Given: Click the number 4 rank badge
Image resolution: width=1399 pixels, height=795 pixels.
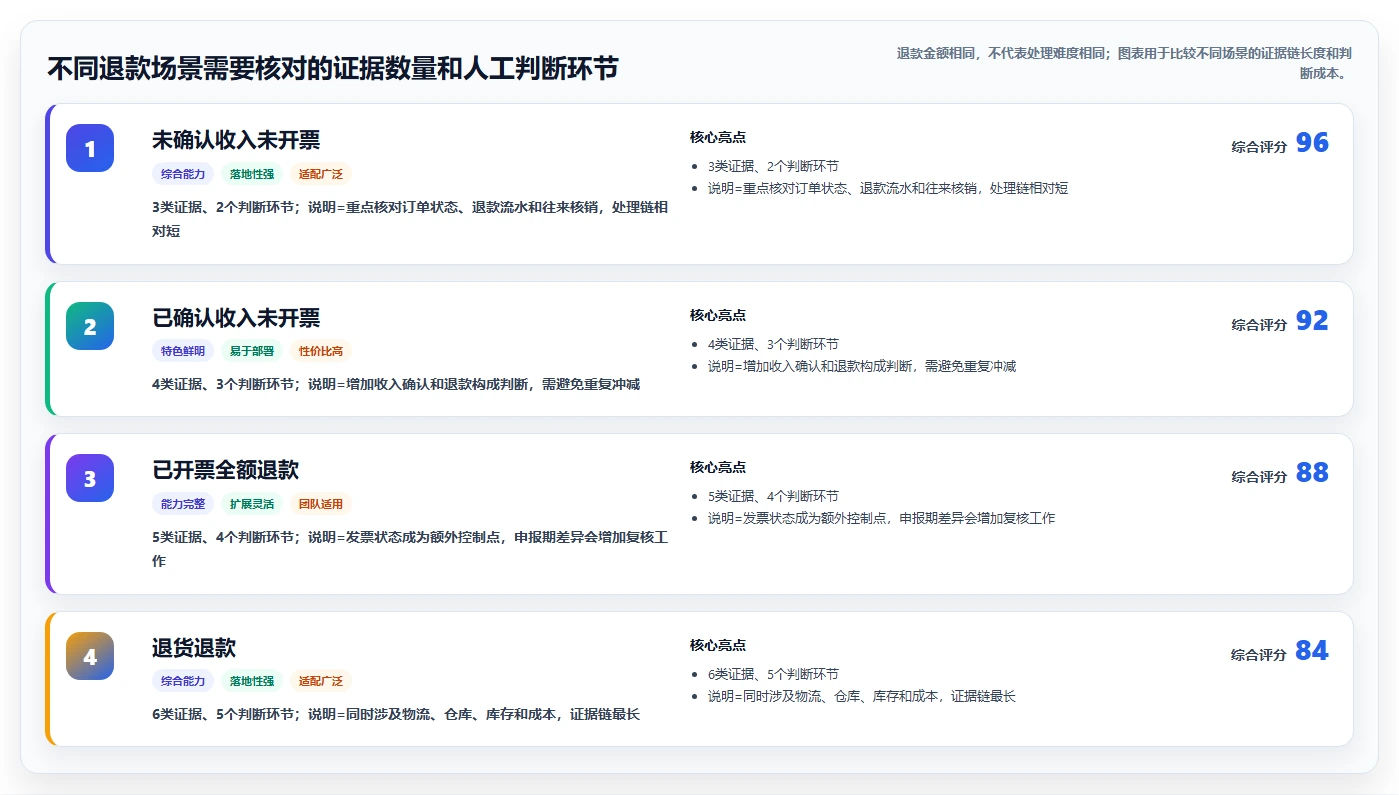Looking at the screenshot, I should coord(90,656).
